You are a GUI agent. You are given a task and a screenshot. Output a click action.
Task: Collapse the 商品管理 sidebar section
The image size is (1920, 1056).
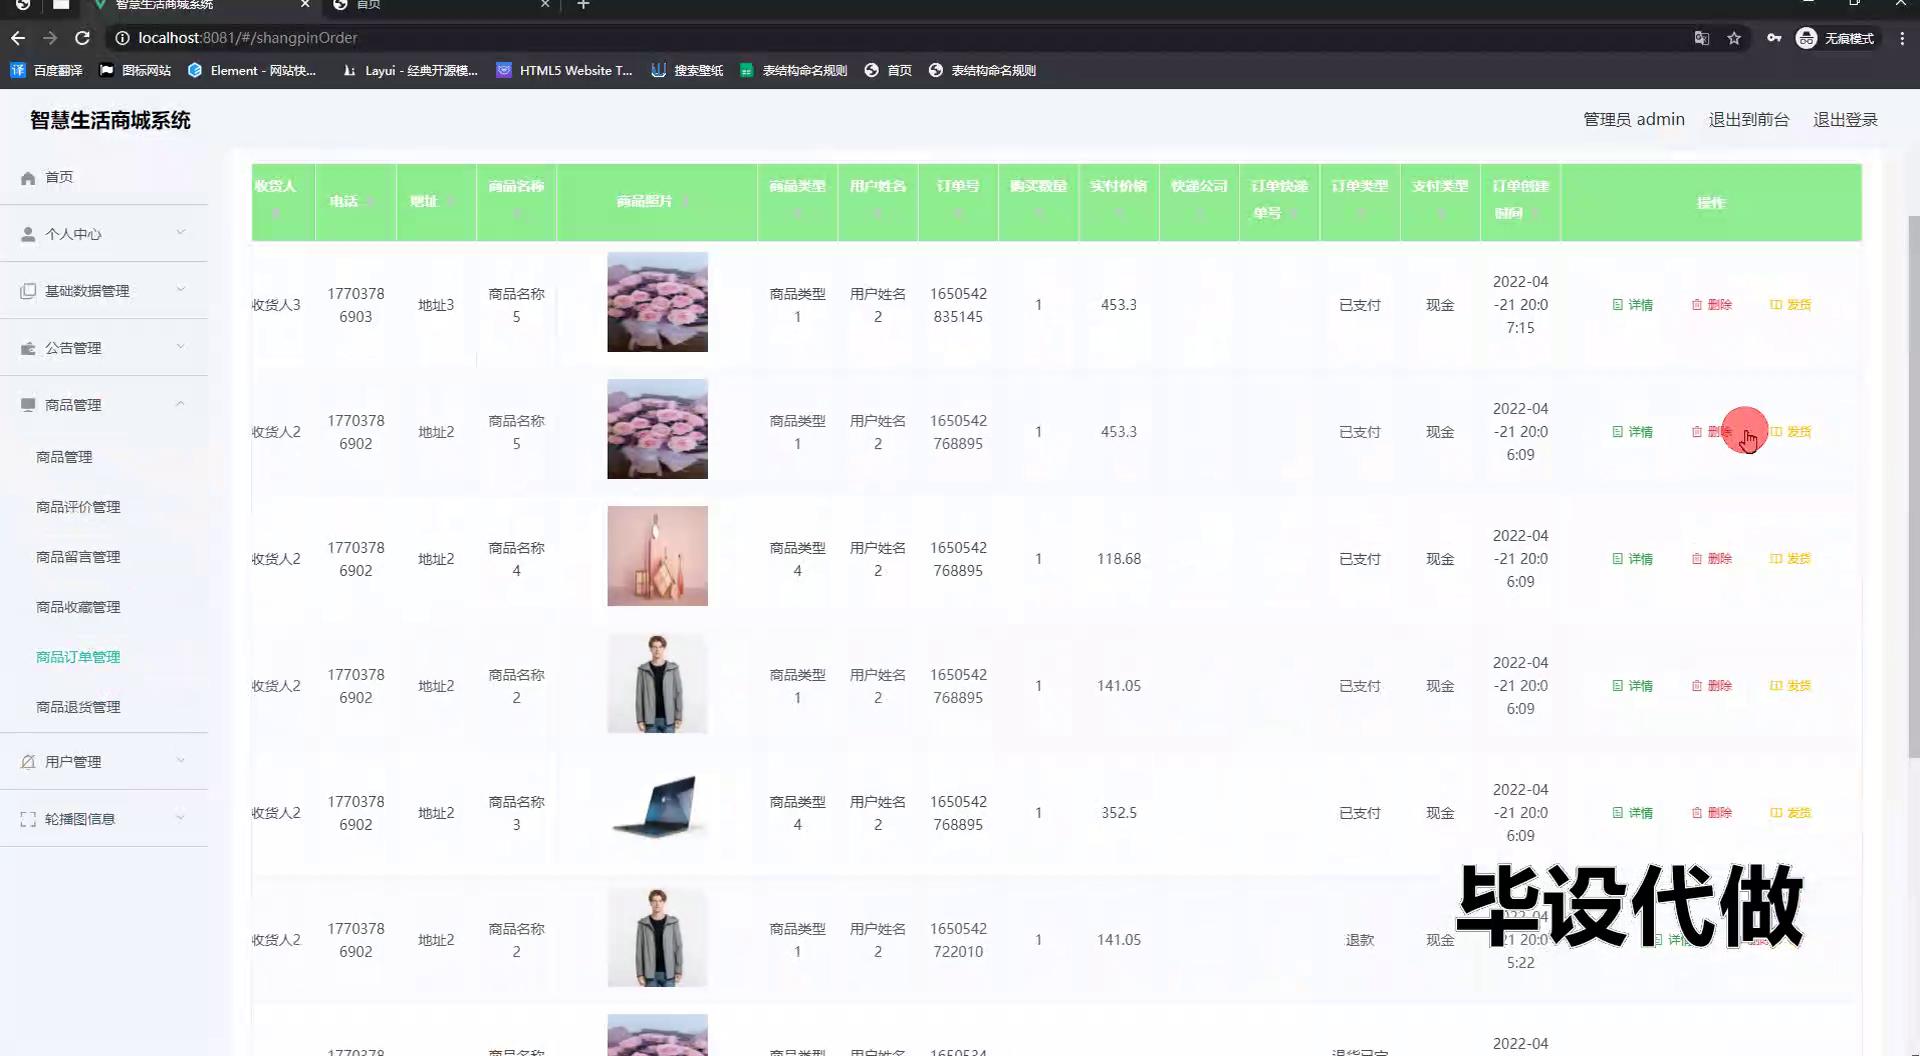pyautogui.click(x=104, y=405)
